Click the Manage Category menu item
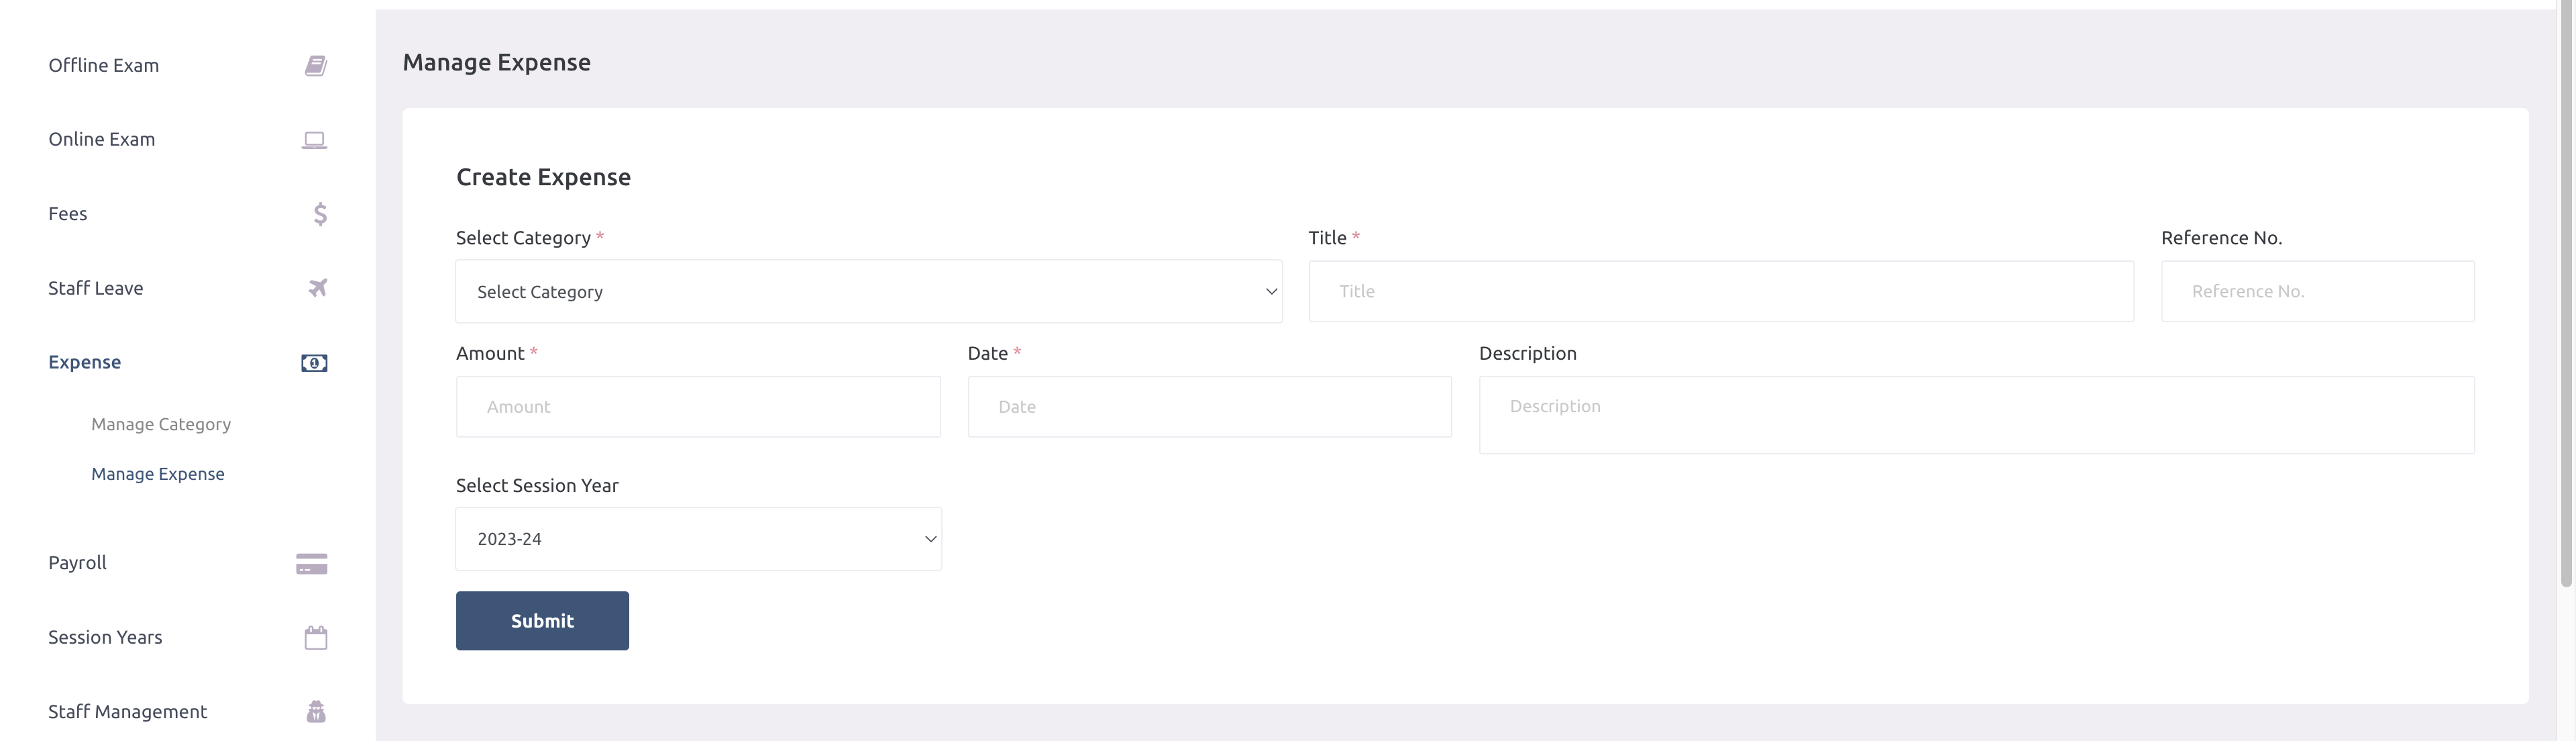The width and height of the screenshot is (2576, 741). coord(161,424)
